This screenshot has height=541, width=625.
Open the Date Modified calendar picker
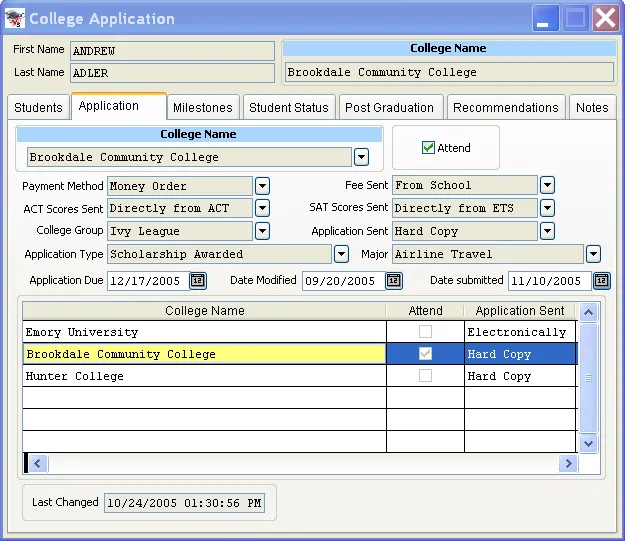point(394,281)
